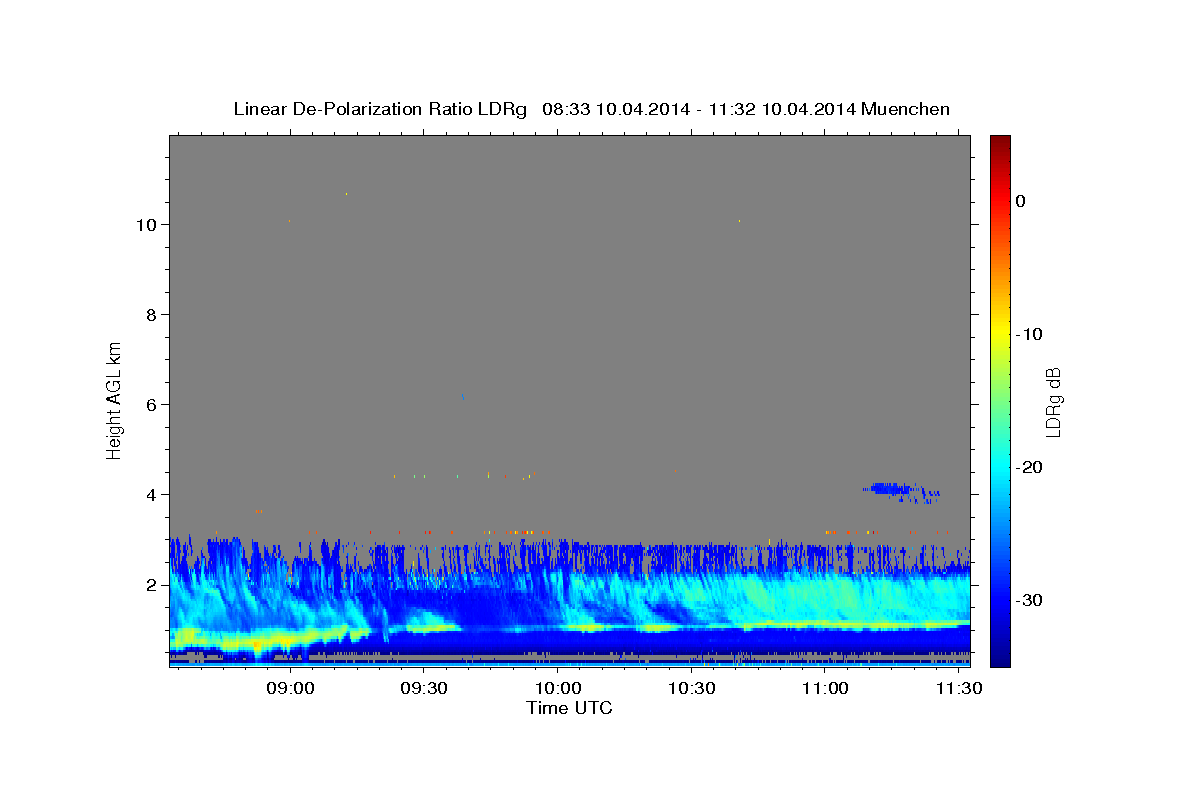This screenshot has height=800, width=1200.
Task: Click the height tick label 2
Action: (152, 585)
